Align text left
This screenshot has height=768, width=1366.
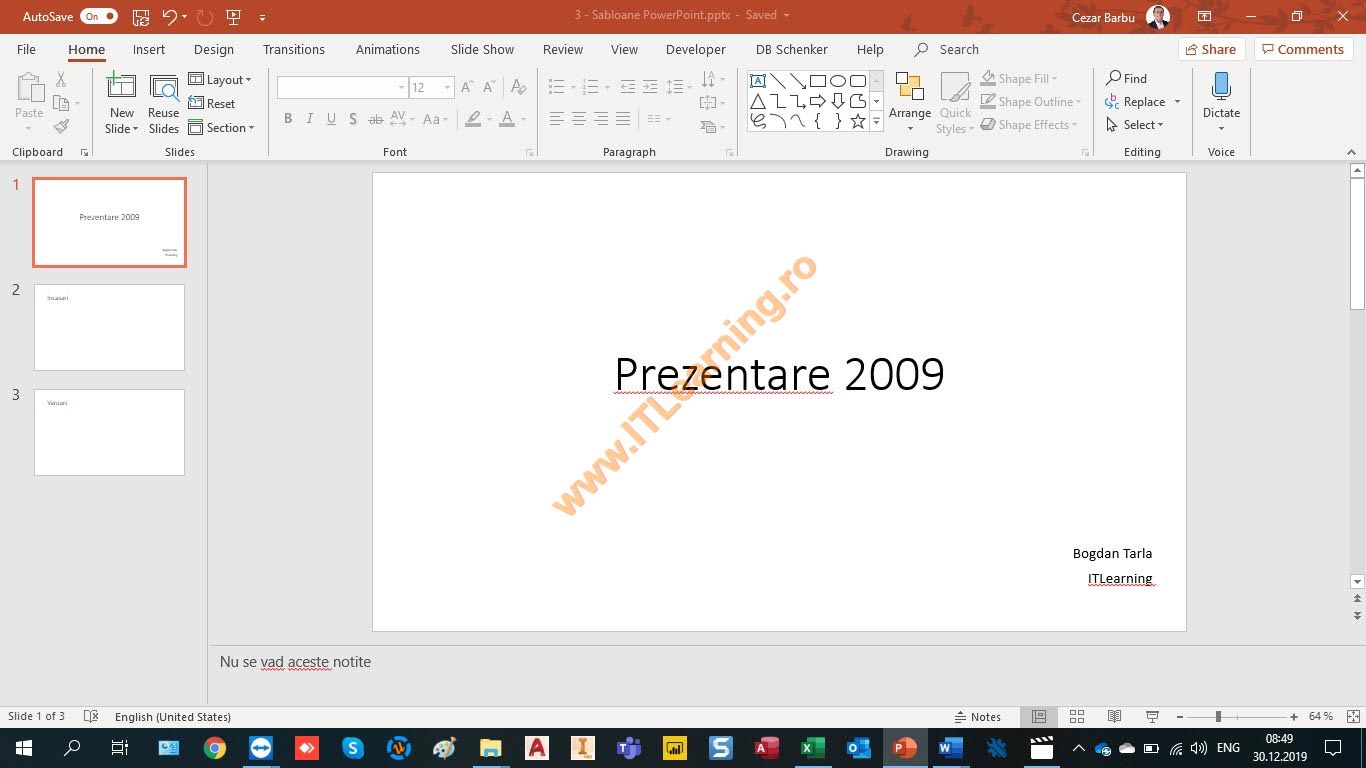pyautogui.click(x=557, y=119)
